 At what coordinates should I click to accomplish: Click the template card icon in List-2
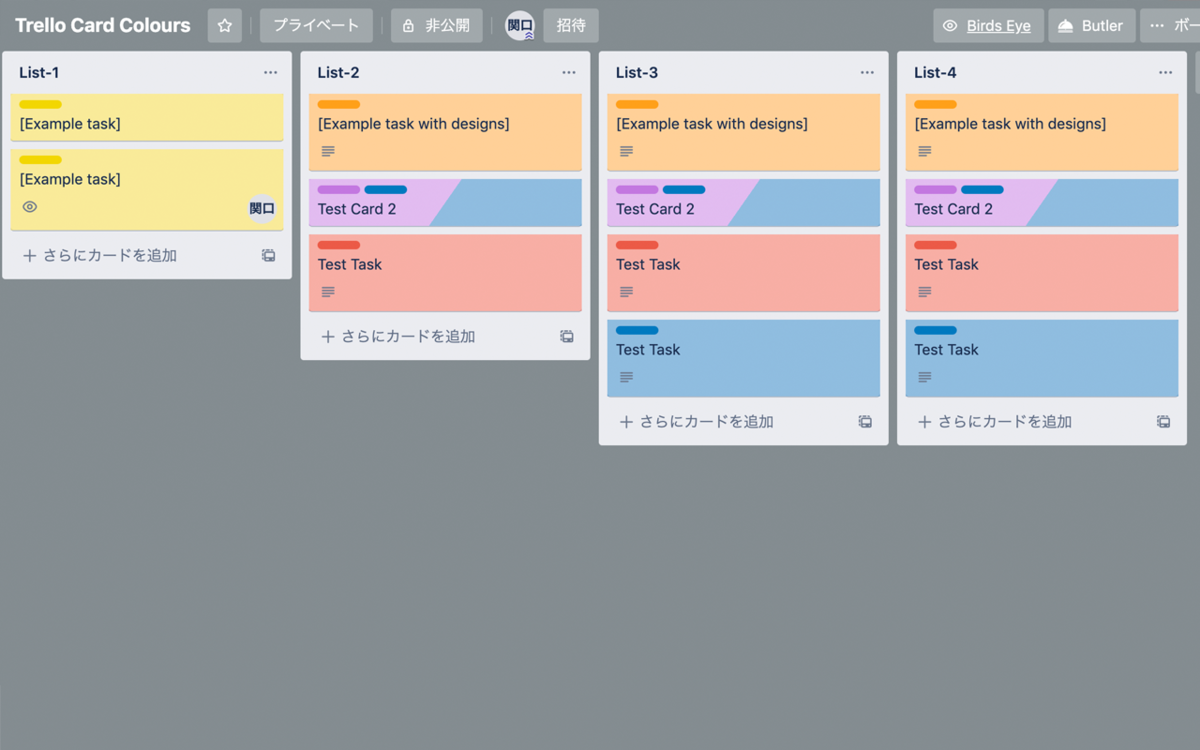[567, 337]
